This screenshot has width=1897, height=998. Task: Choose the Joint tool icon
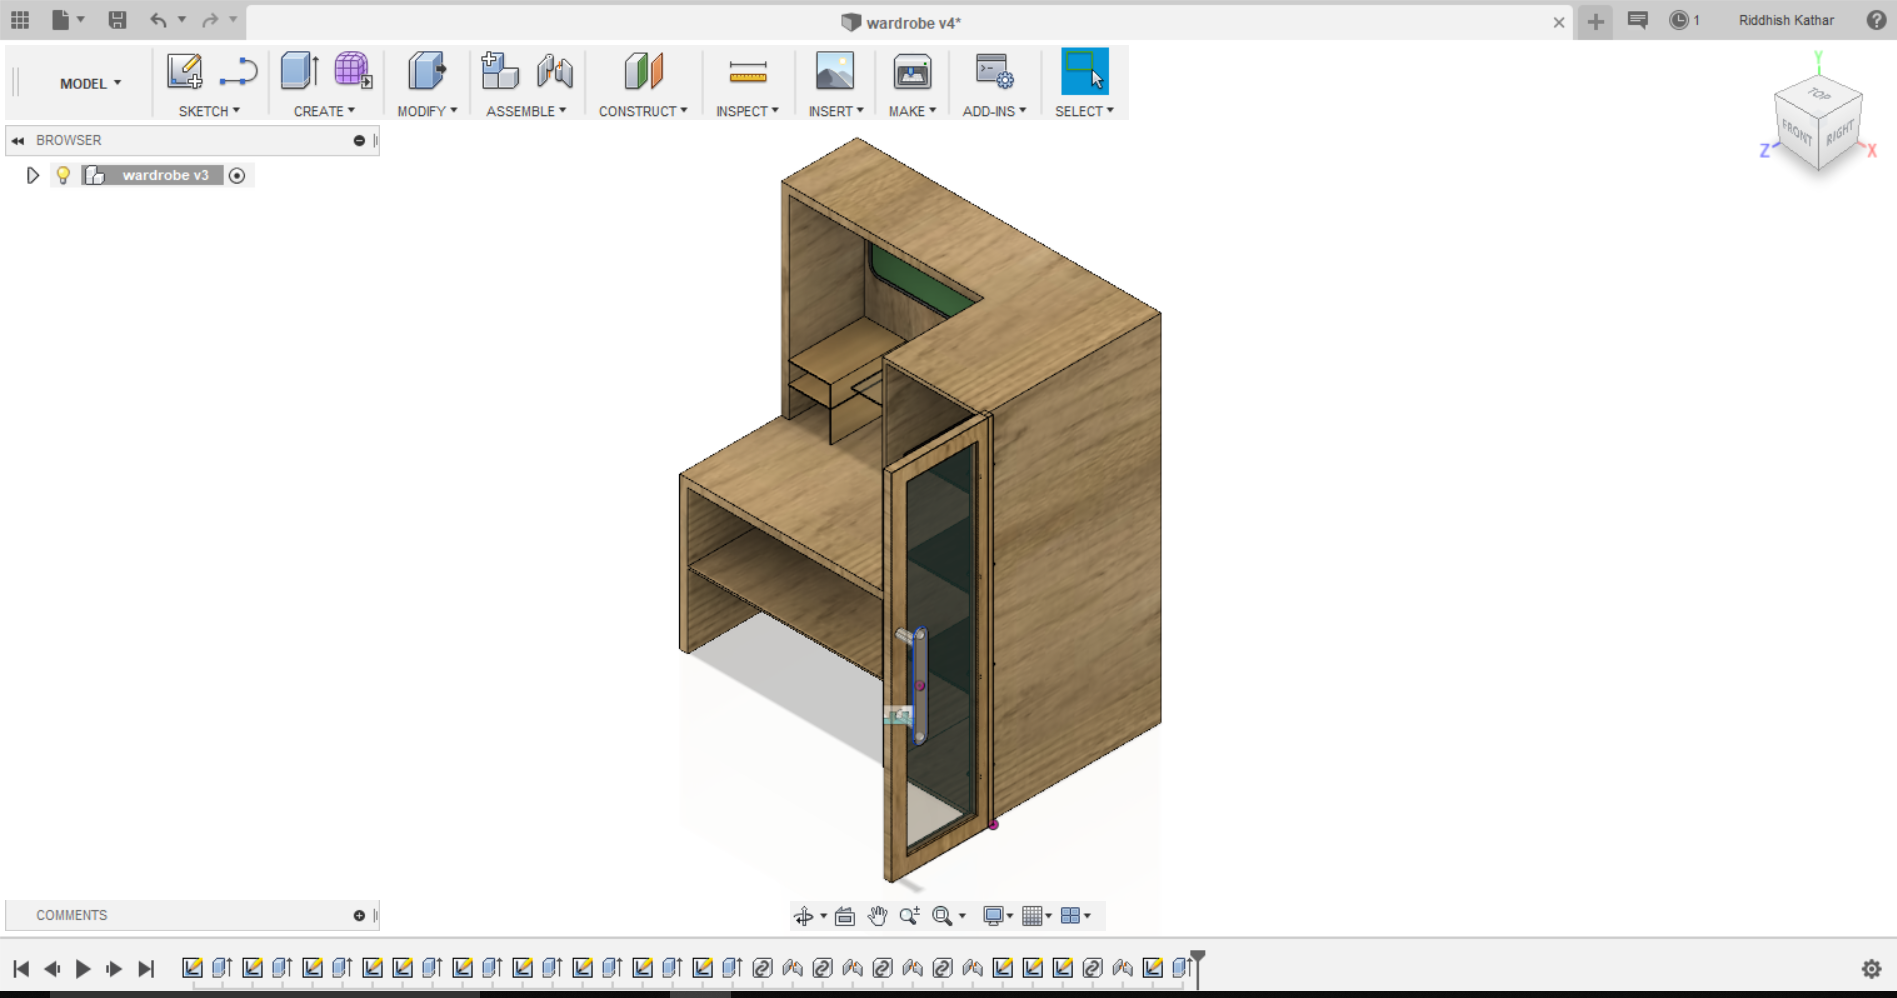click(555, 72)
